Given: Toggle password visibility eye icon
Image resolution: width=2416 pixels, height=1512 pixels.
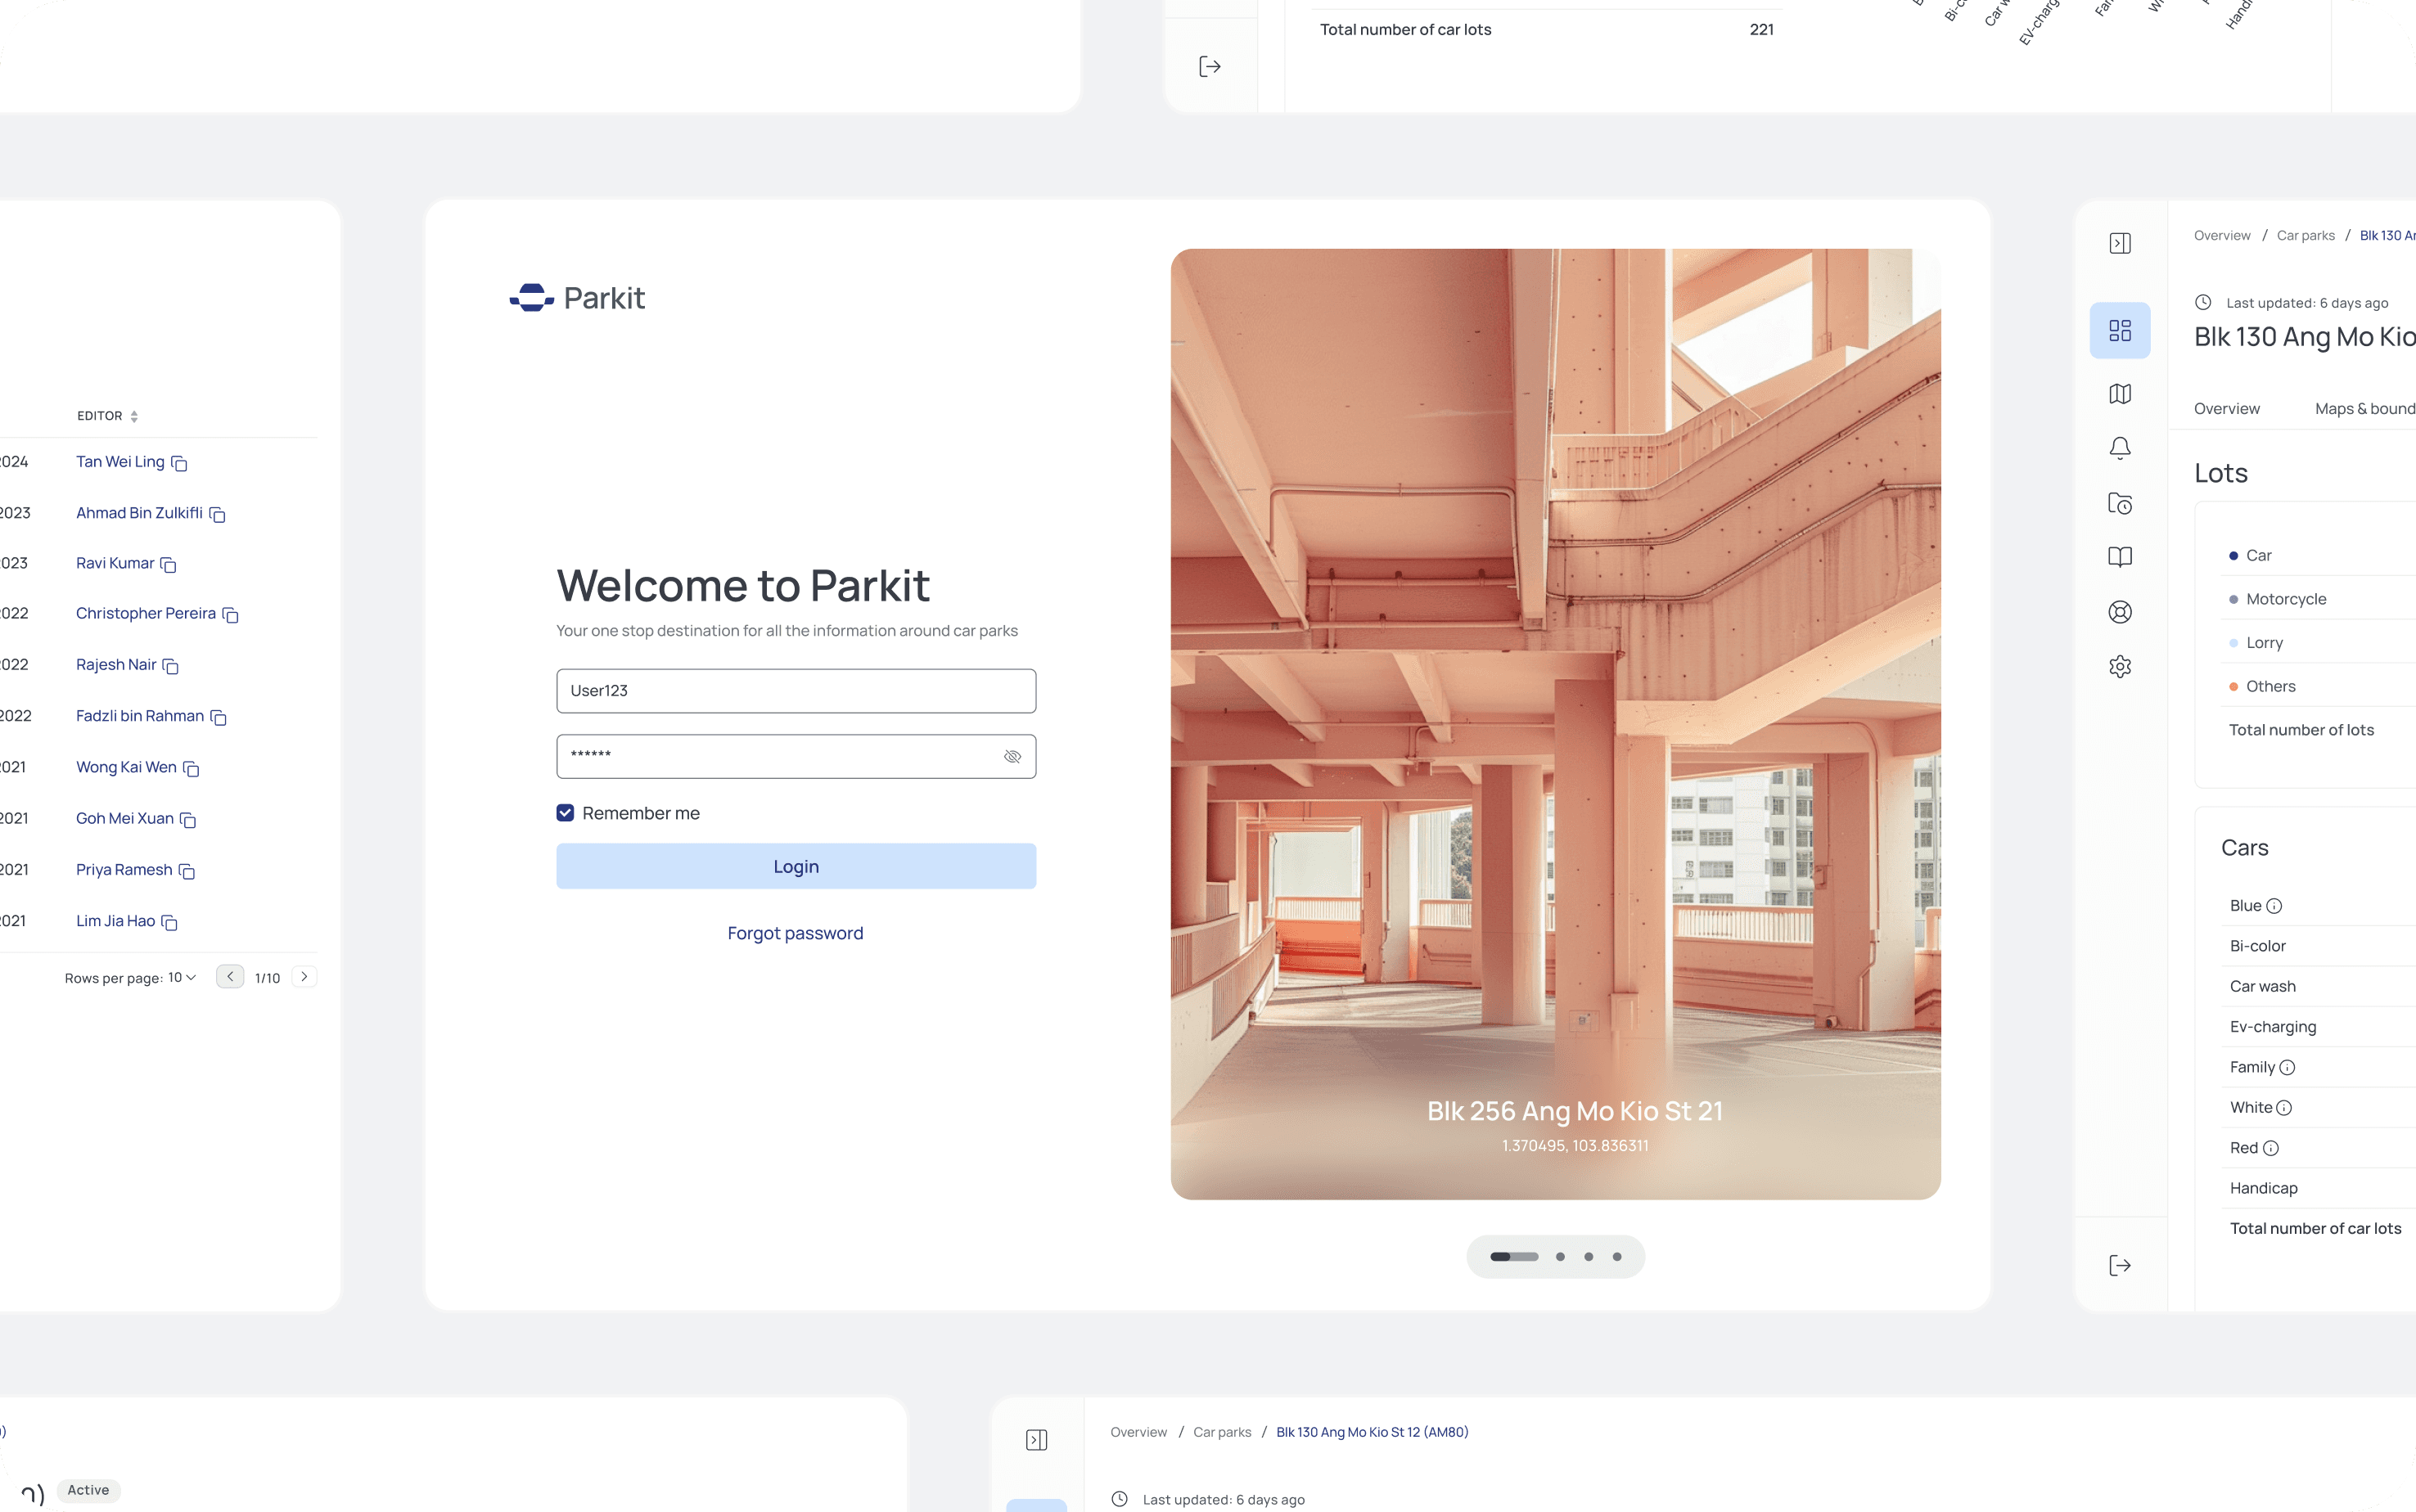Looking at the screenshot, I should [1012, 757].
